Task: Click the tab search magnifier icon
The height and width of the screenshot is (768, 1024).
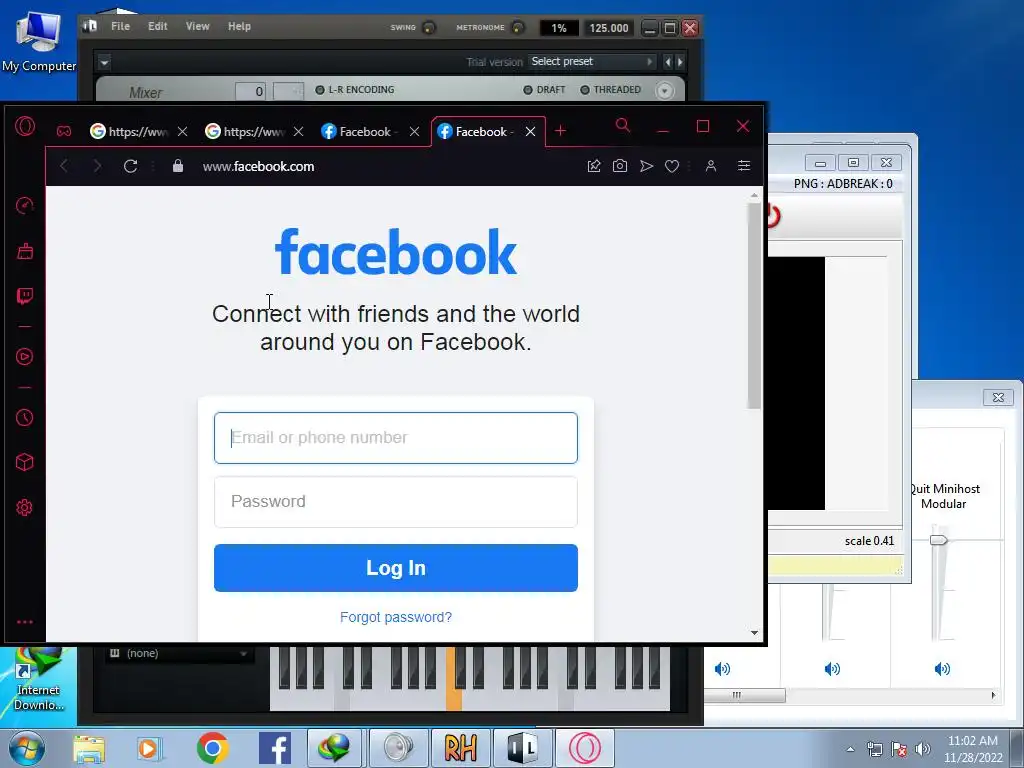Action: point(623,125)
